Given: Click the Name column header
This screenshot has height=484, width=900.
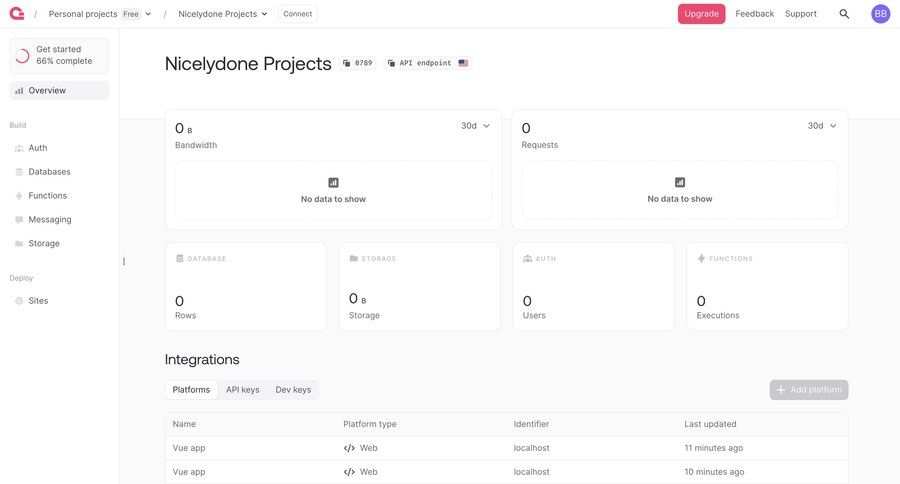Looking at the screenshot, I should click(184, 424).
